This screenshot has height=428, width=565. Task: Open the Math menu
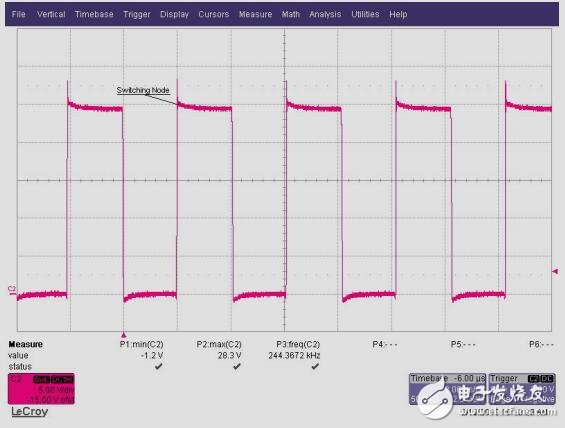pos(290,14)
